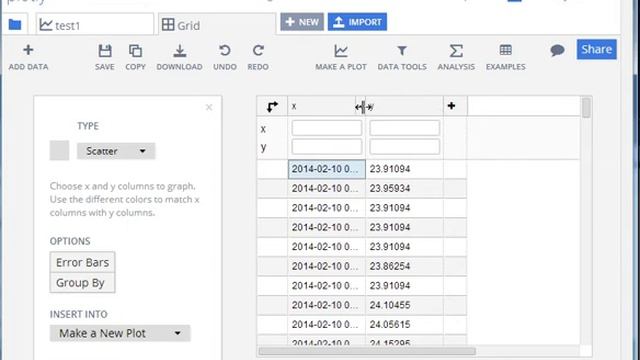Viewport: 640px width, 360px height.
Task: Click the IMPORT button
Action: (357, 22)
